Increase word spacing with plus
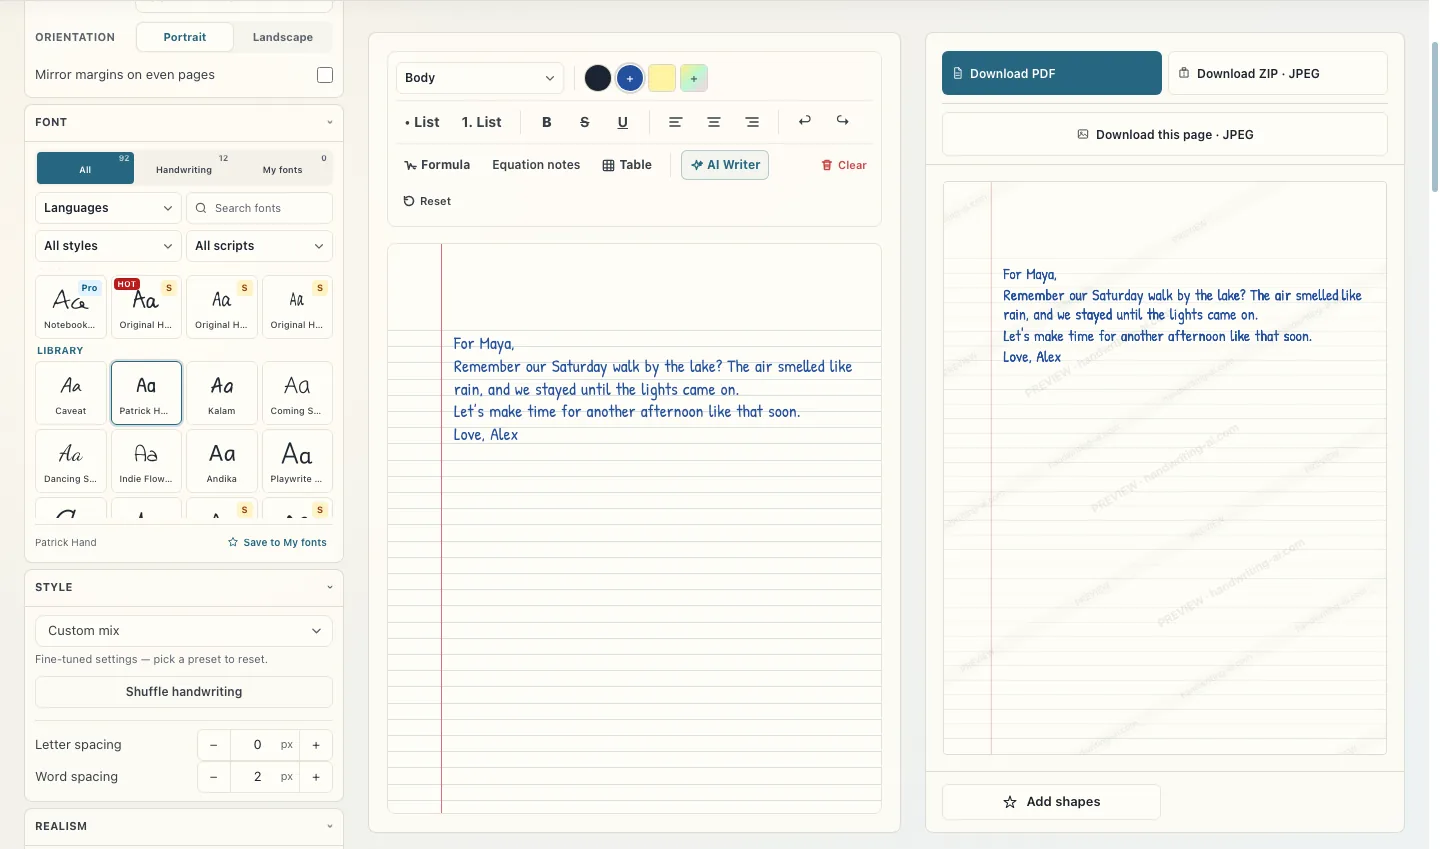Screen dimensions: 1440x849 (x=316, y=777)
